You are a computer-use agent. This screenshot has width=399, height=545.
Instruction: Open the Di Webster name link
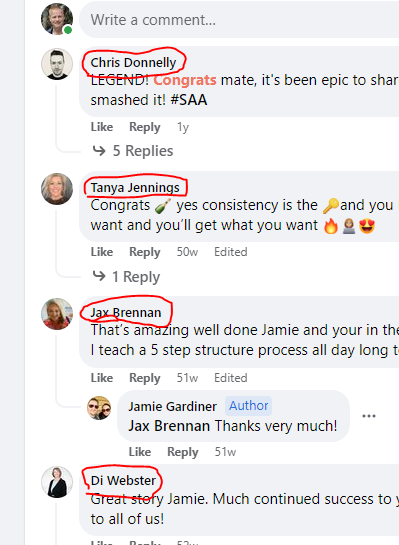[123, 480]
